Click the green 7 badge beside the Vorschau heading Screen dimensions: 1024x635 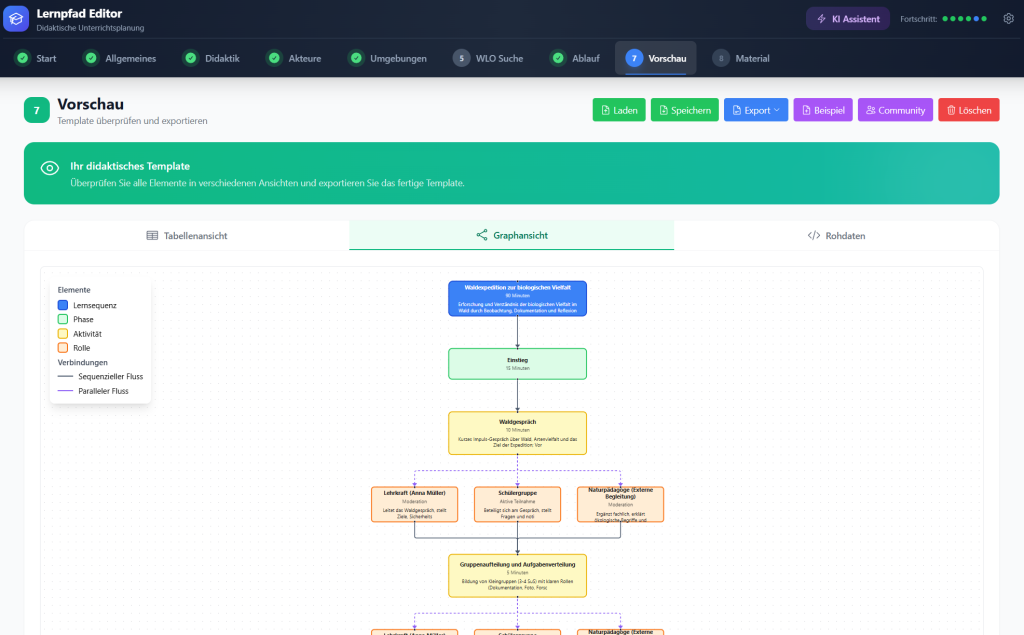tap(37, 110)
